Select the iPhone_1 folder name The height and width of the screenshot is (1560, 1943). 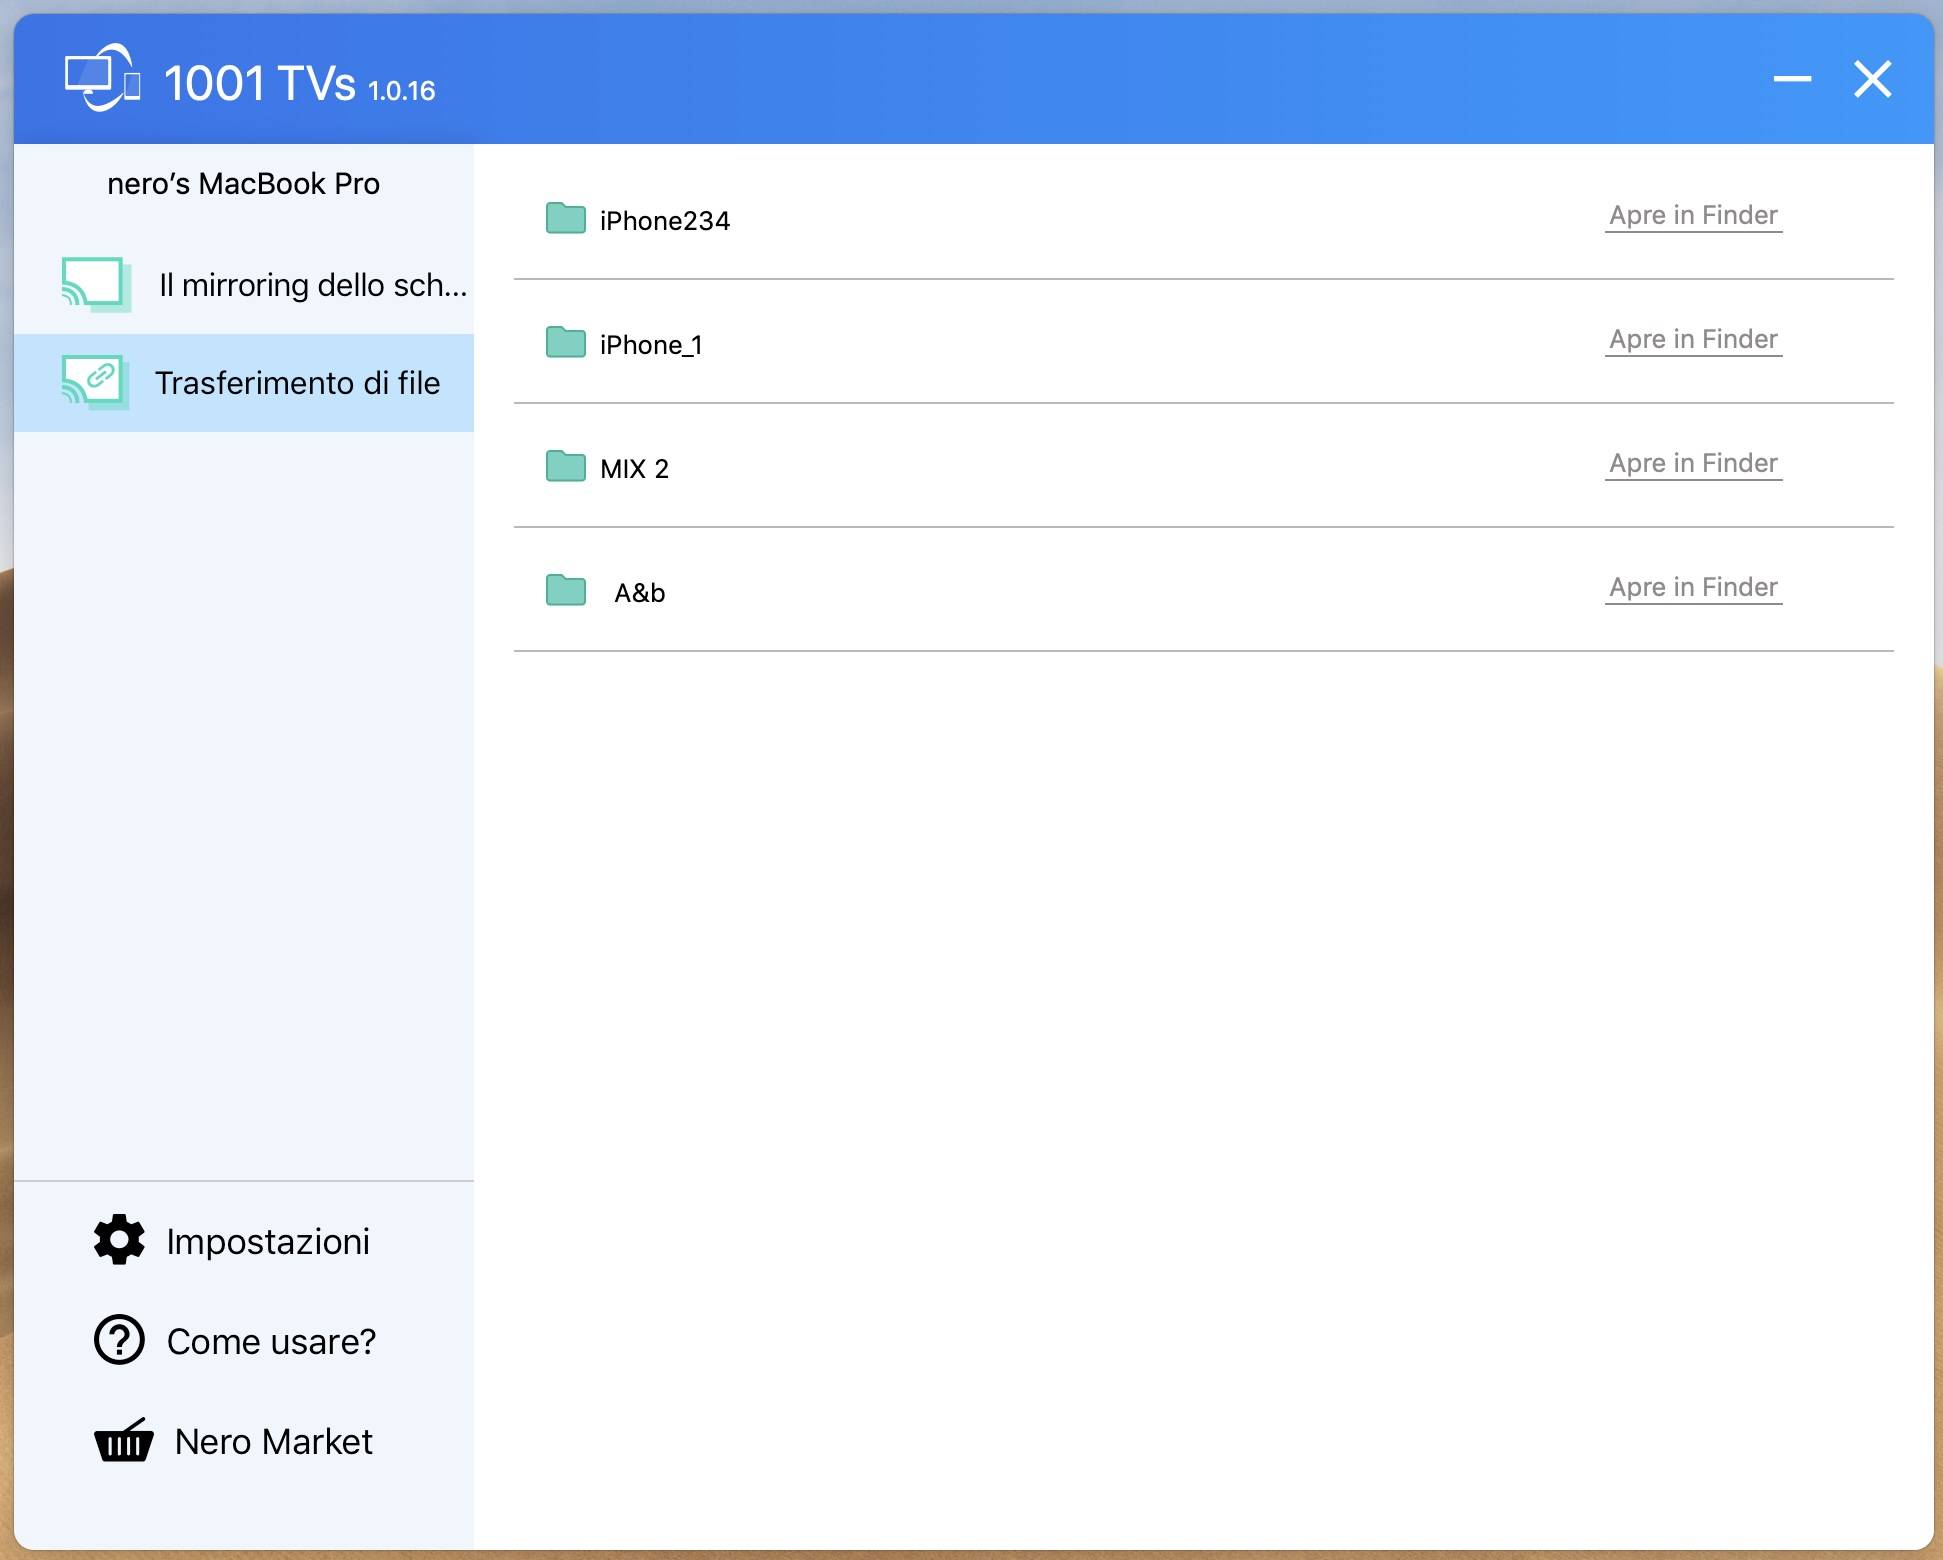click(651, 345)
